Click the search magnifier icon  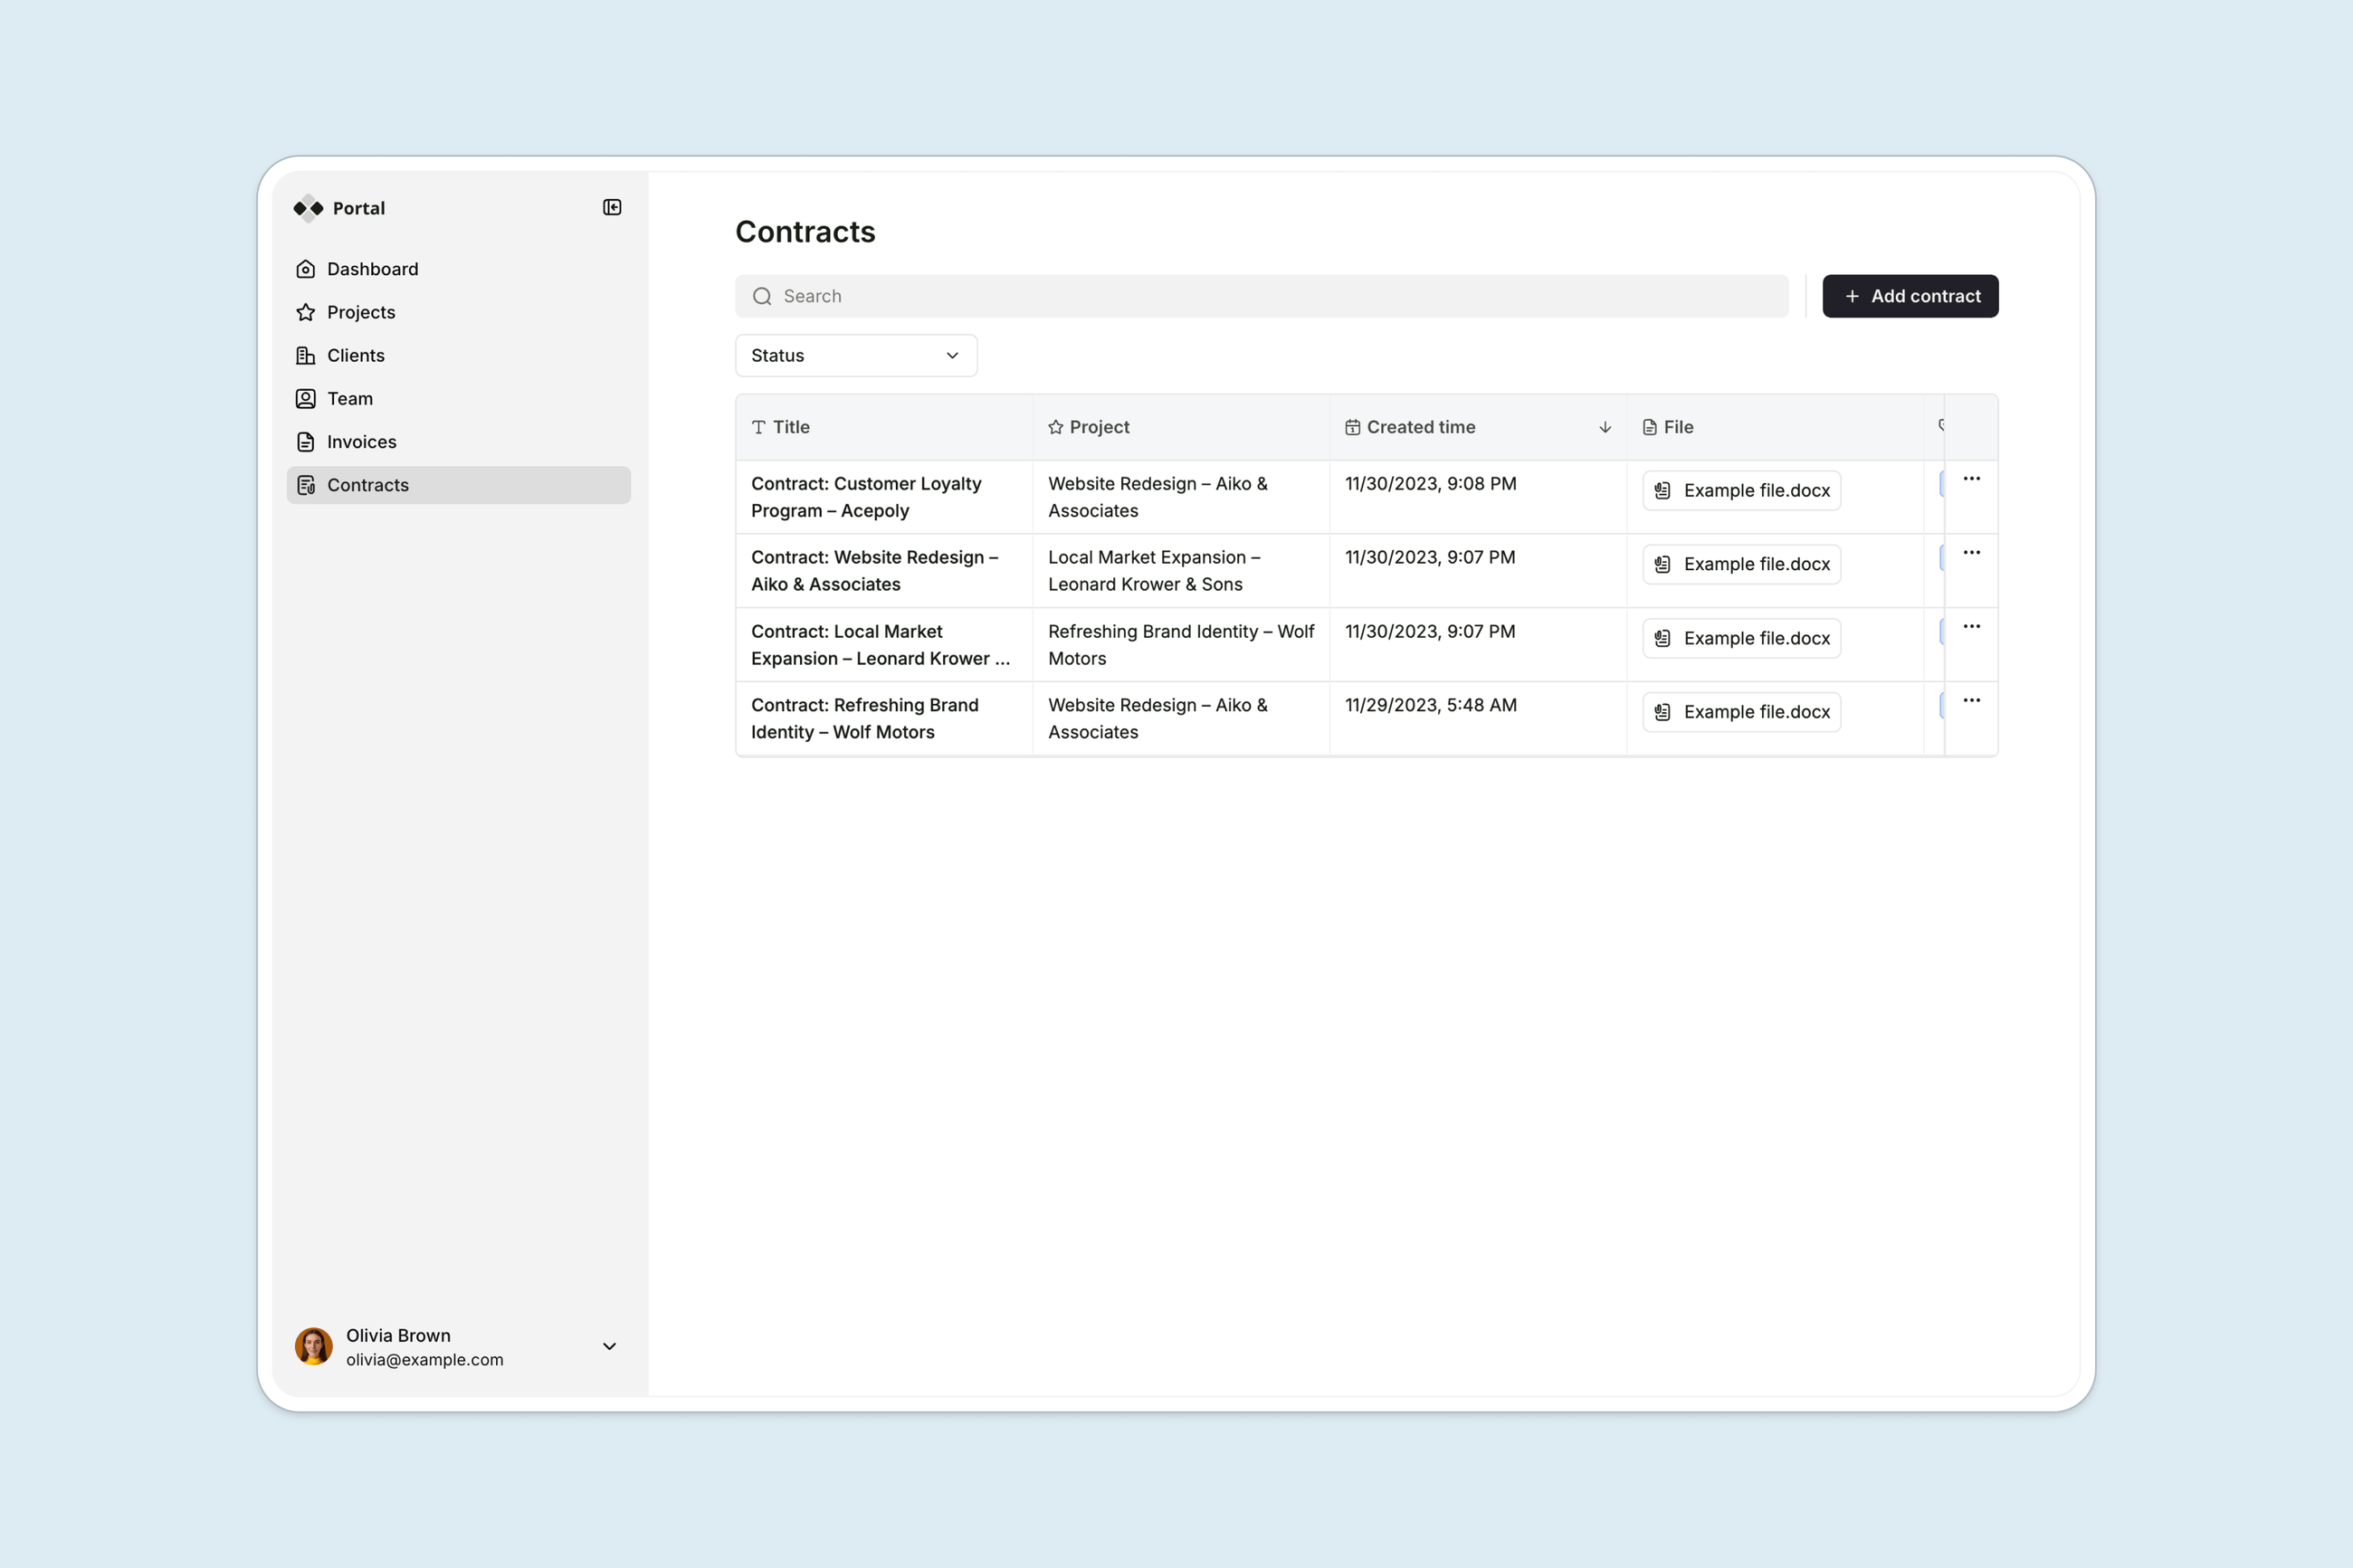click(x=761, y=296)
